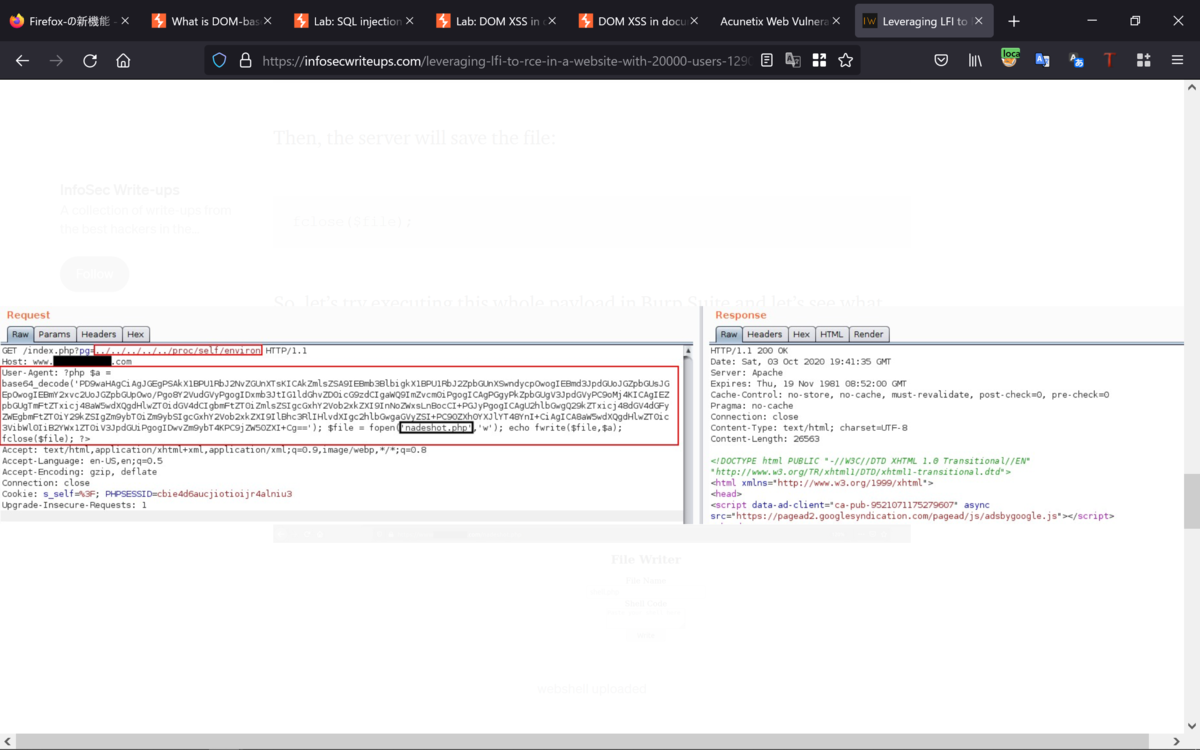Save page to Pocket
This screenshot has width=1200, height=750.
tap(941, 60)
